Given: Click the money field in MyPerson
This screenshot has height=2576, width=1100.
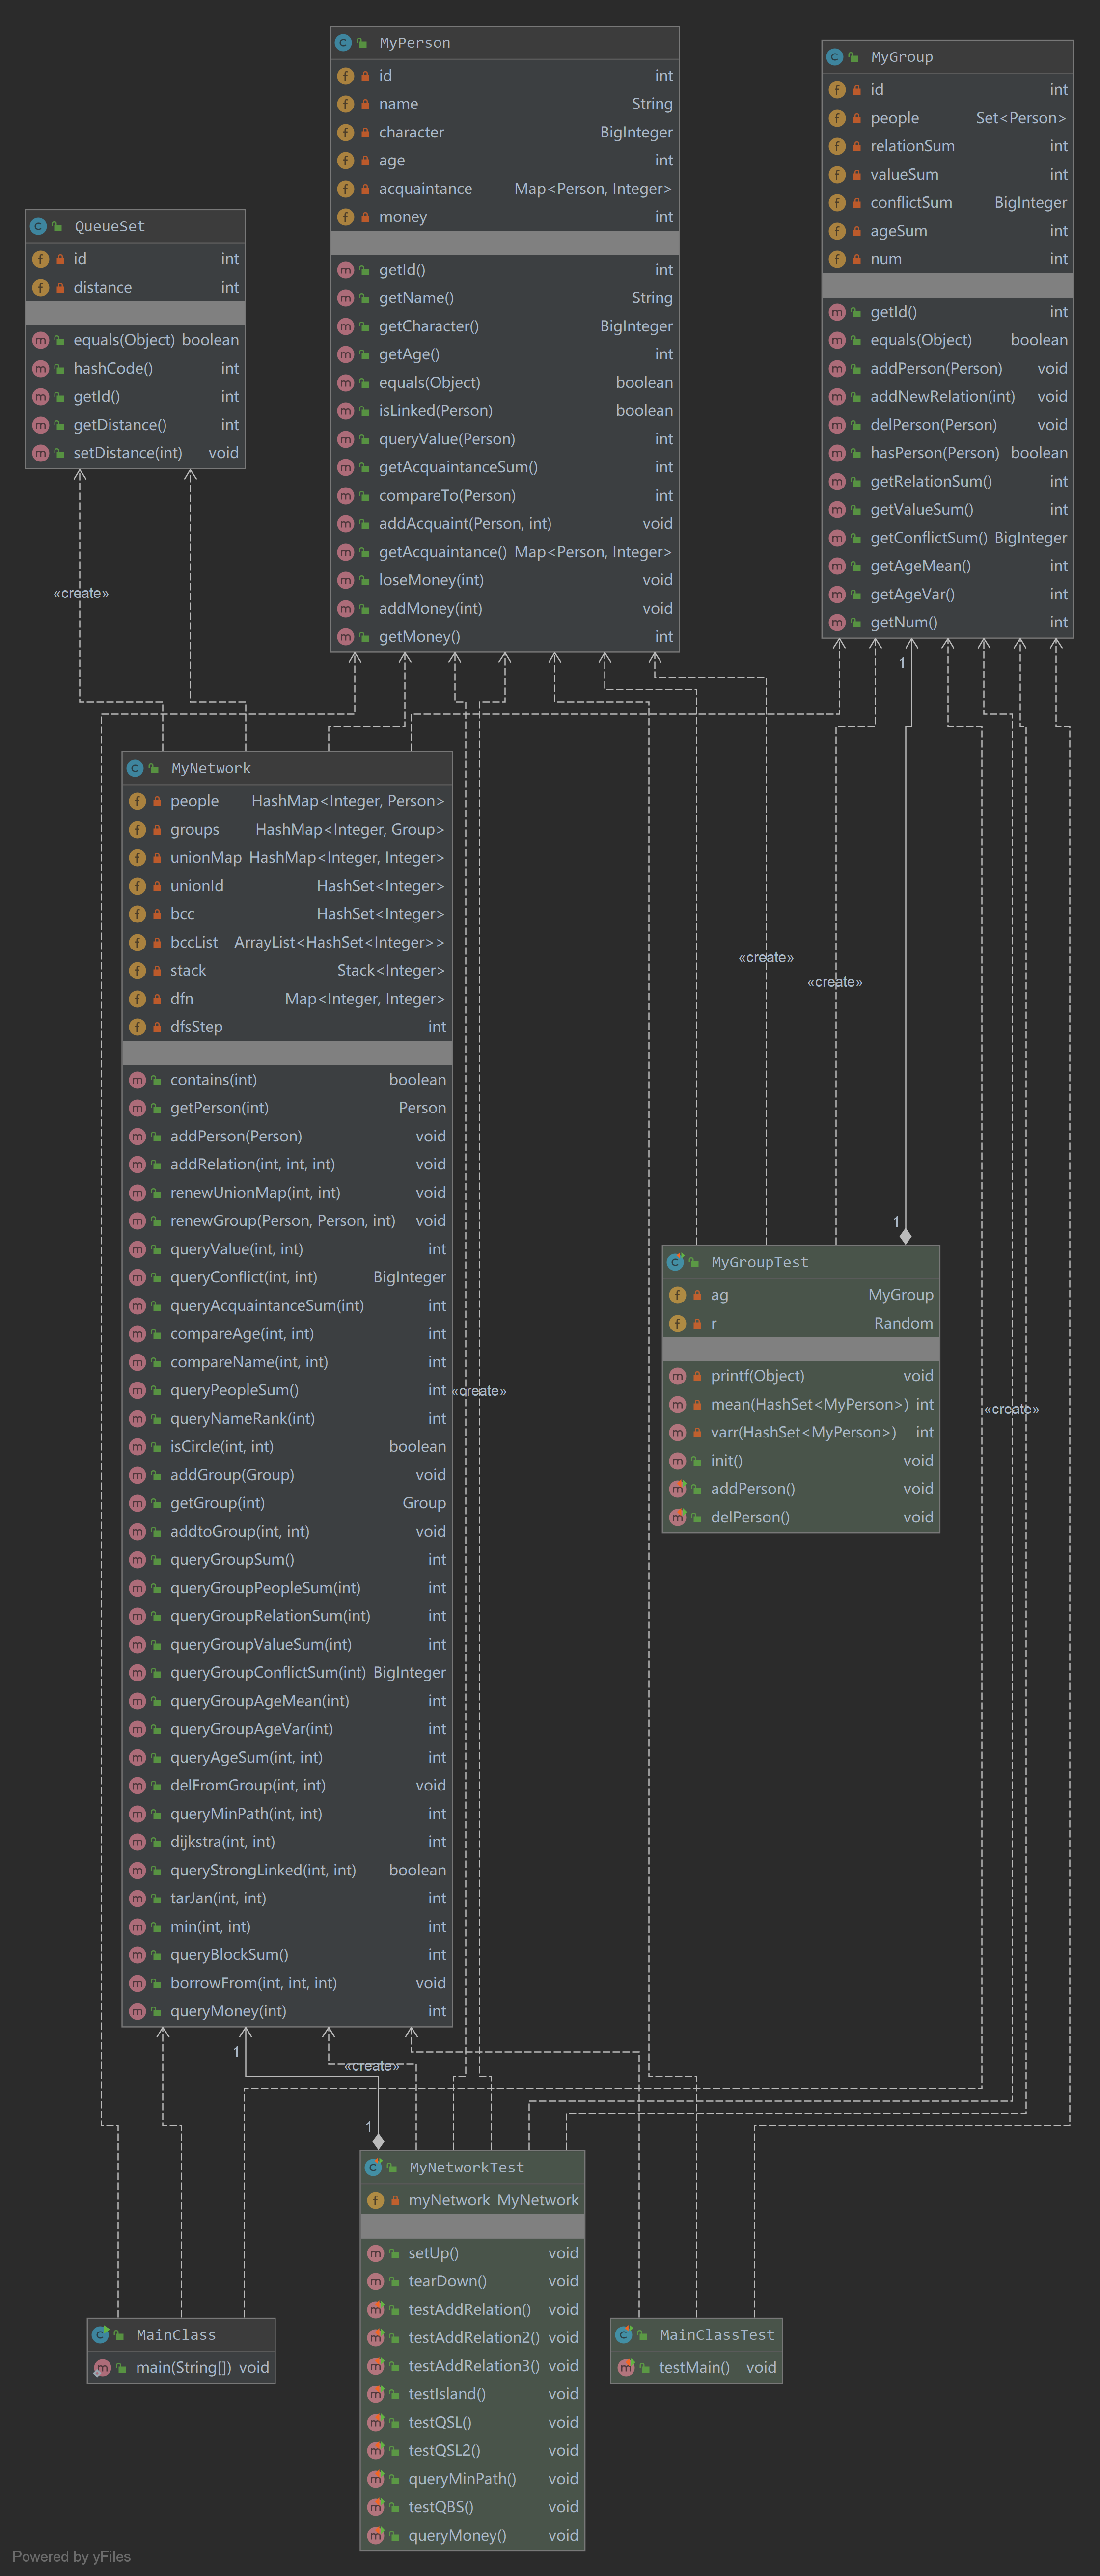Looking at the screenshot, I should pos(505,217).
